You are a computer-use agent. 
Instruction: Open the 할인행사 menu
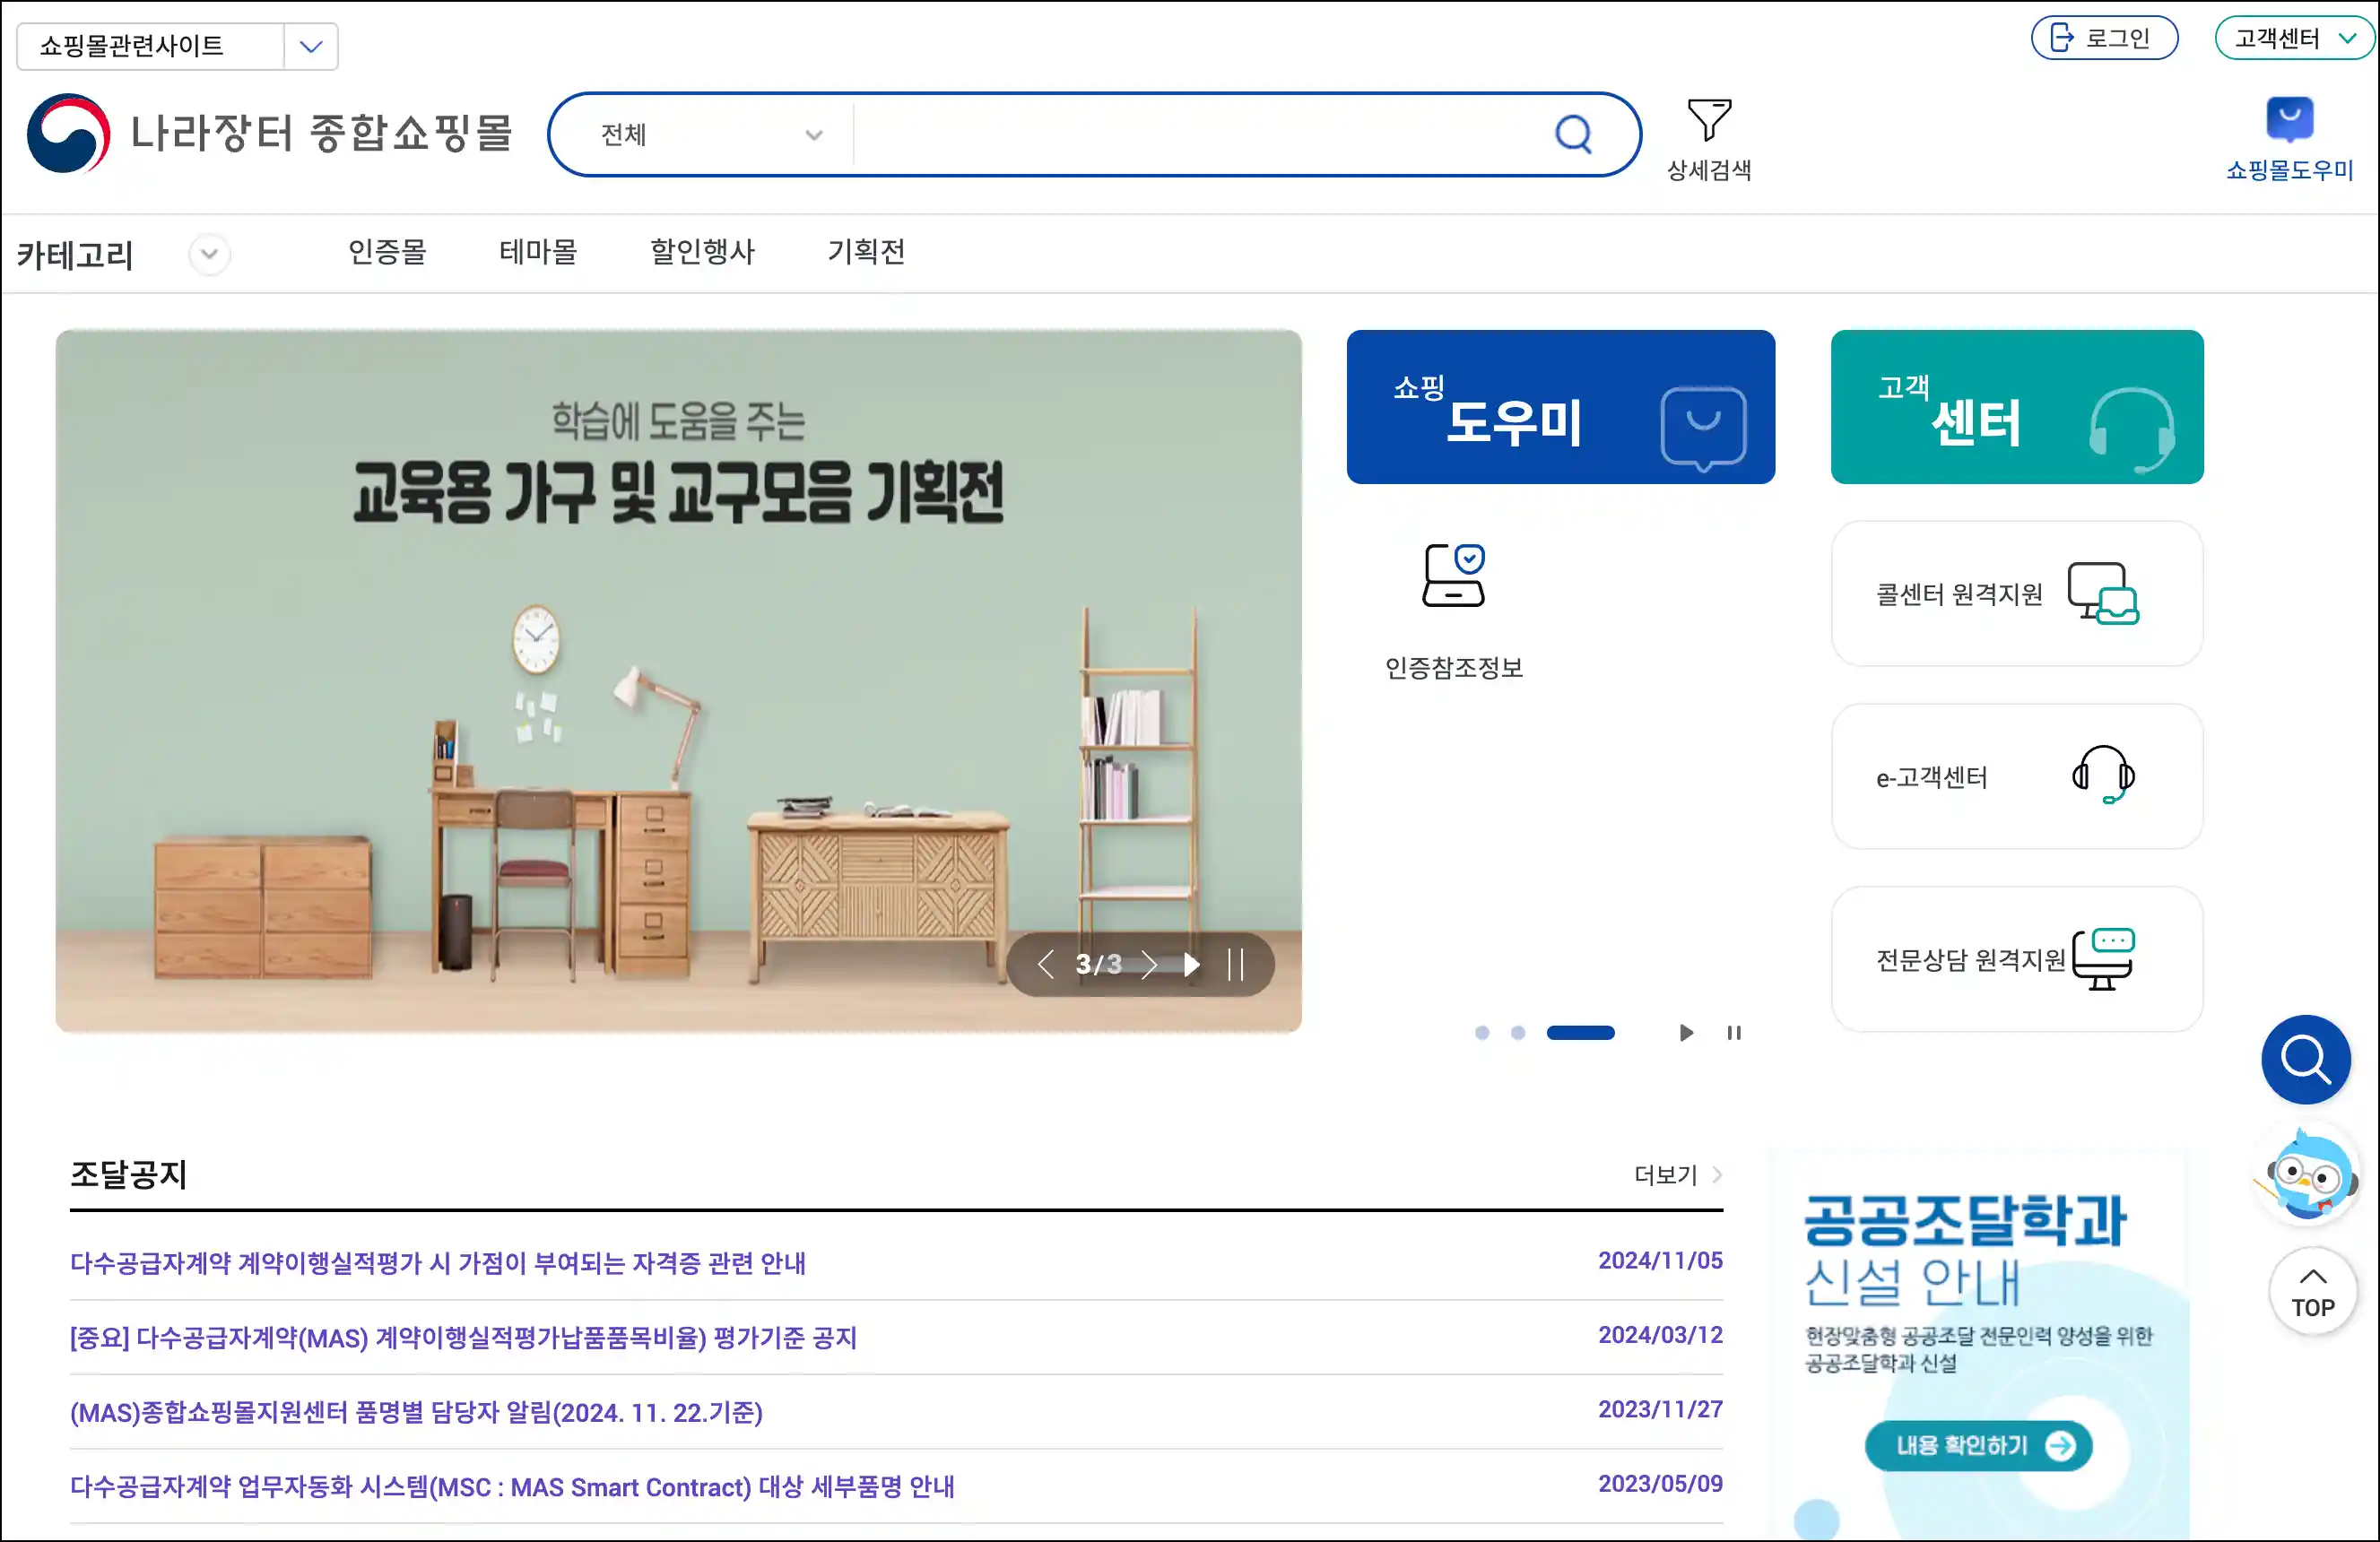pyautogui.click(x=702, y=251)
